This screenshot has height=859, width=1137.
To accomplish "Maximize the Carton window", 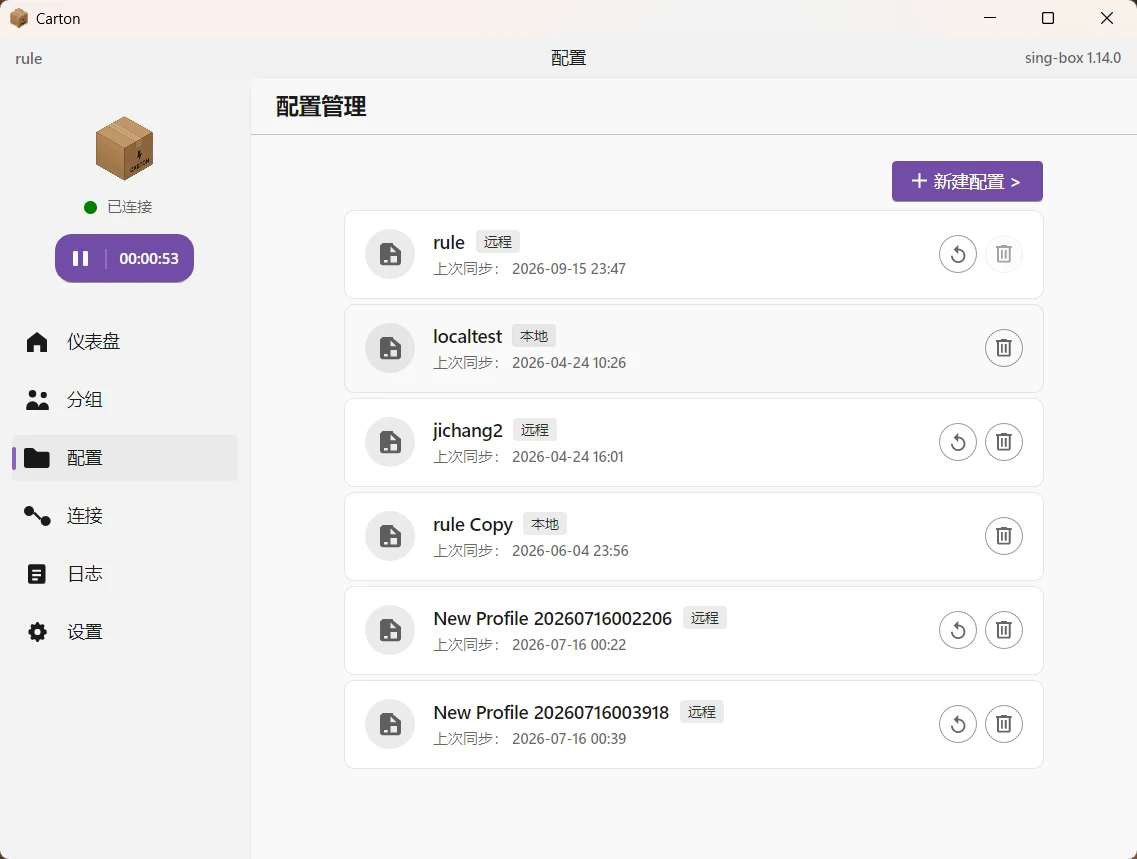I will point(1048,18).
